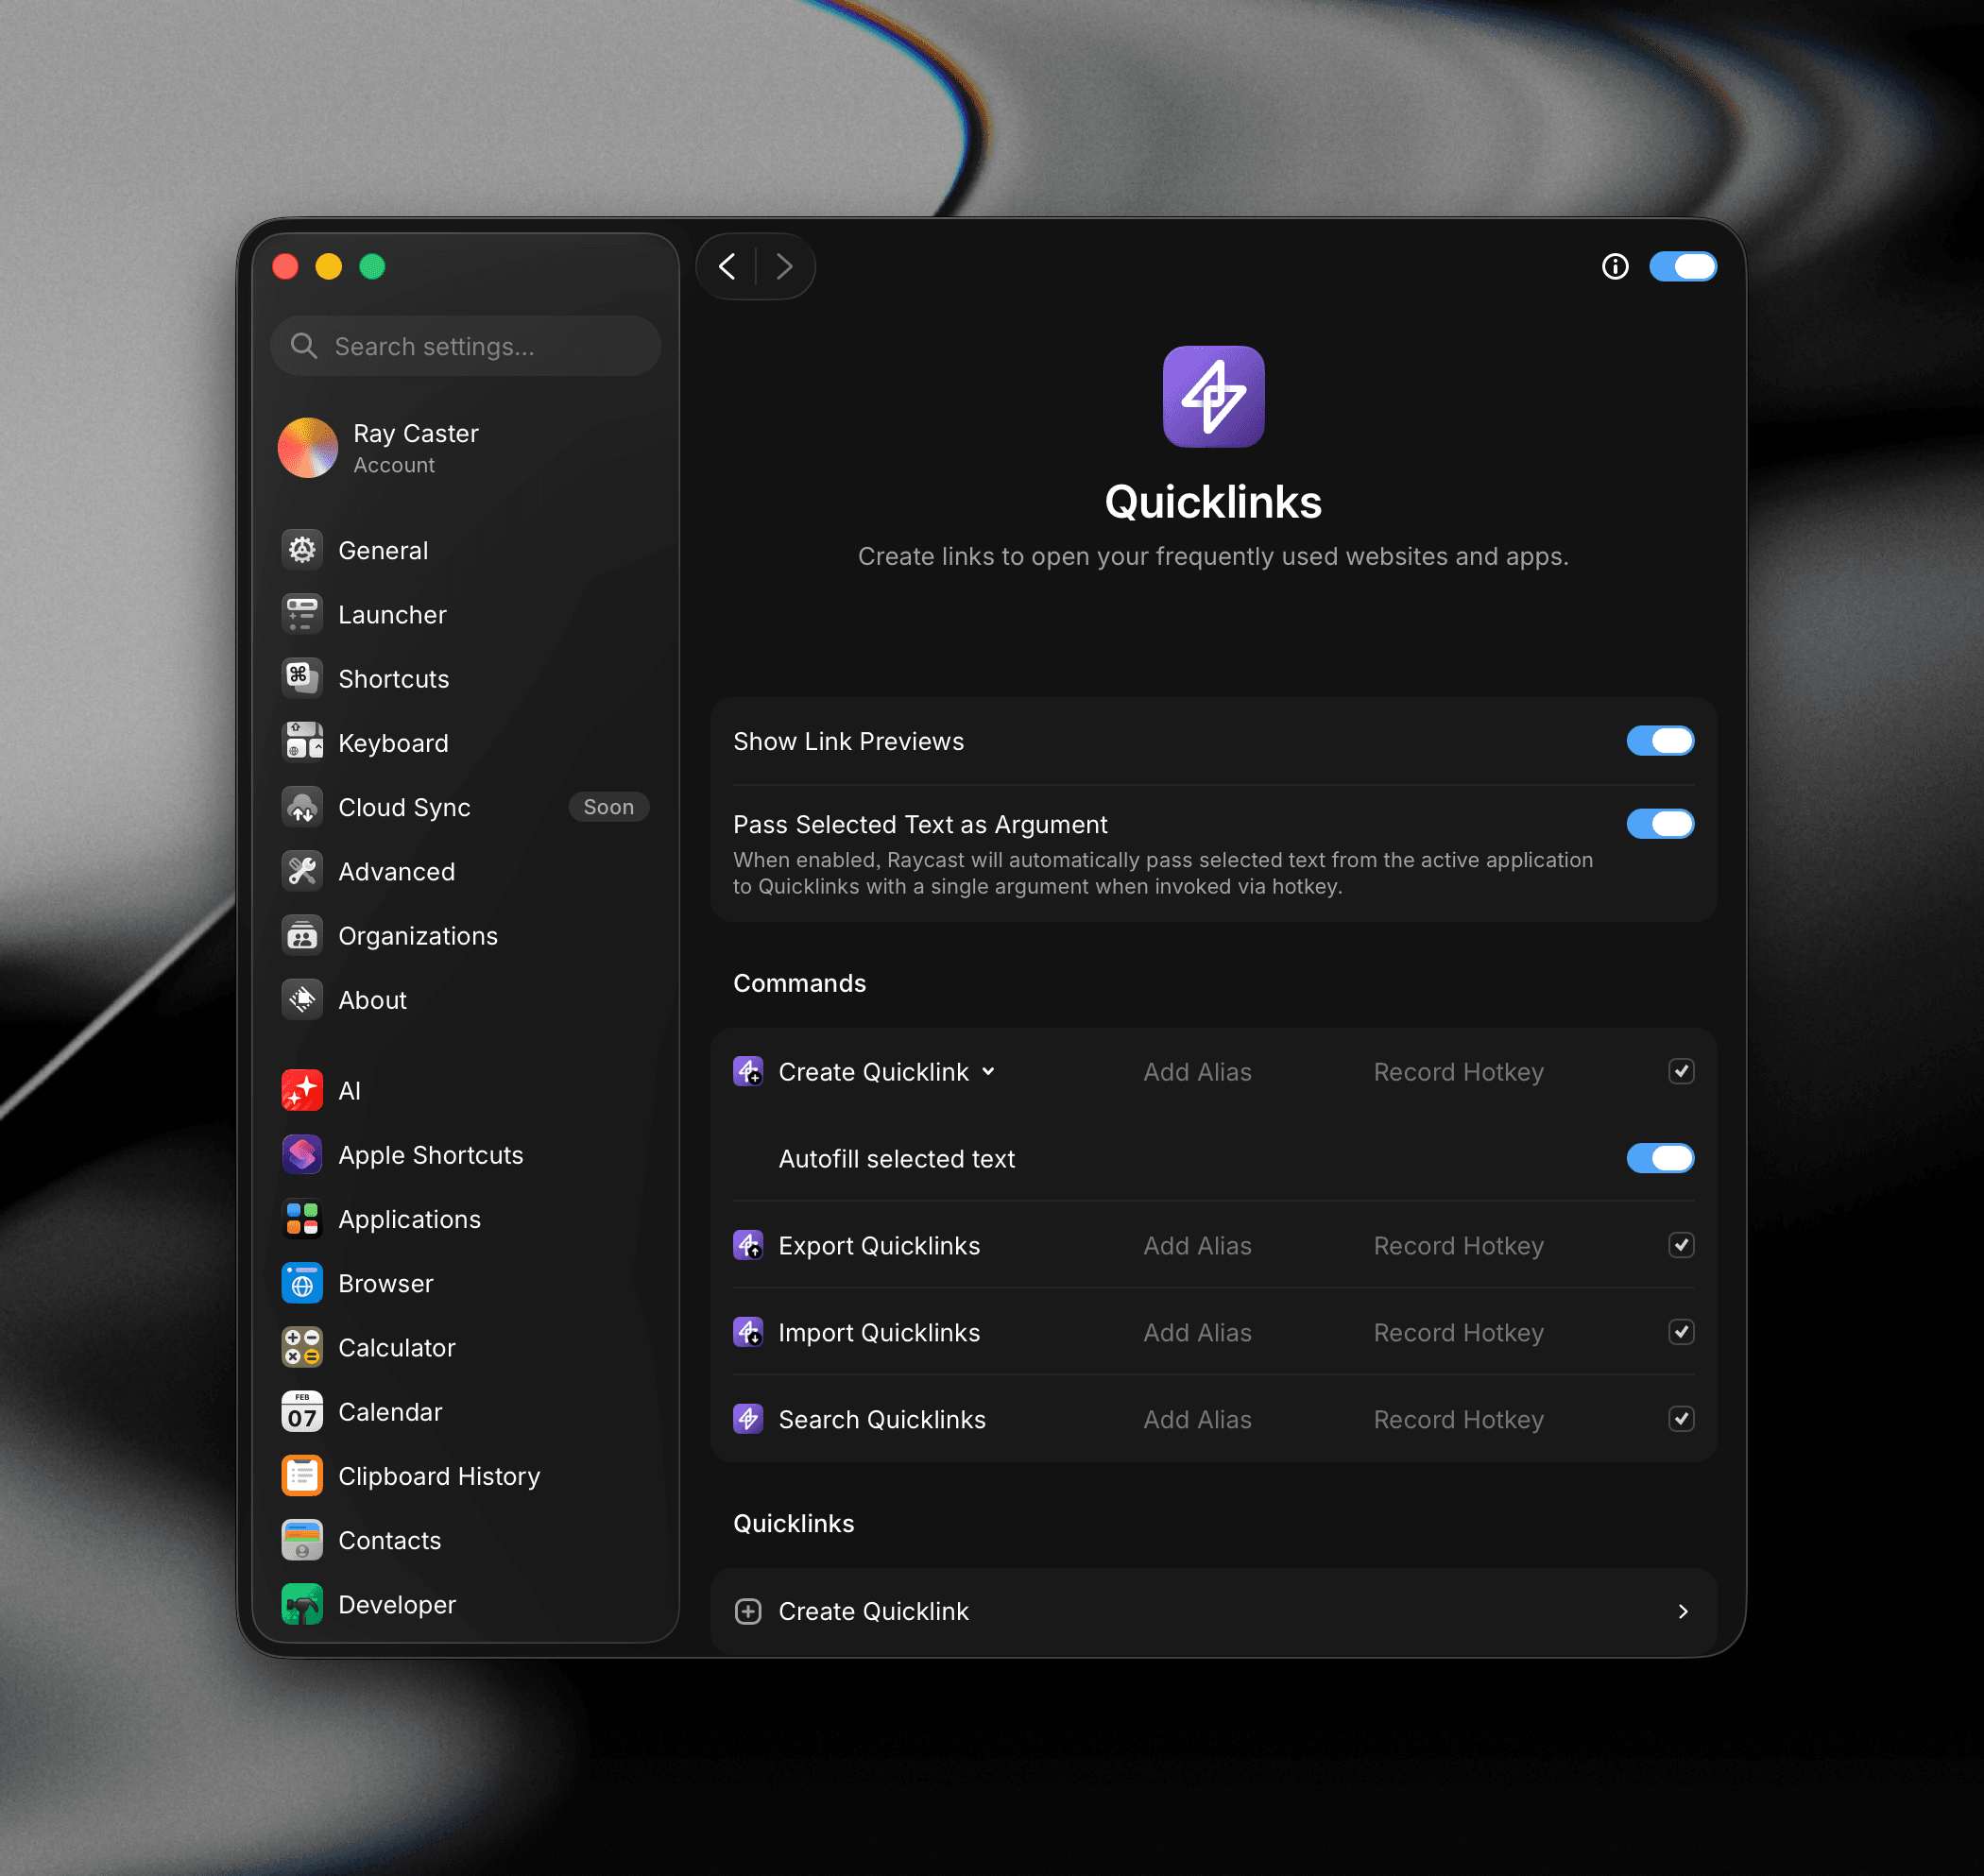
Task: Collapse the Create Quicklink command chevron
Action: point(989,1071)
